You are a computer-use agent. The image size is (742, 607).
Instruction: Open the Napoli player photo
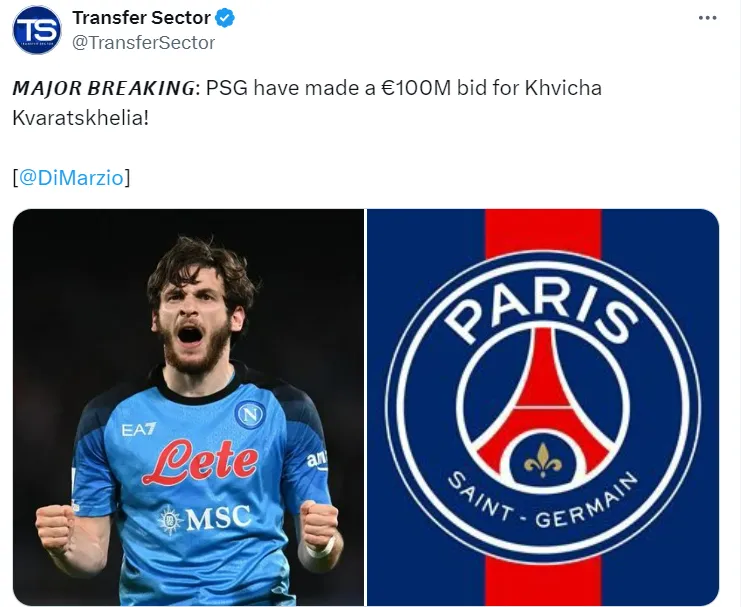pos(188,407)
